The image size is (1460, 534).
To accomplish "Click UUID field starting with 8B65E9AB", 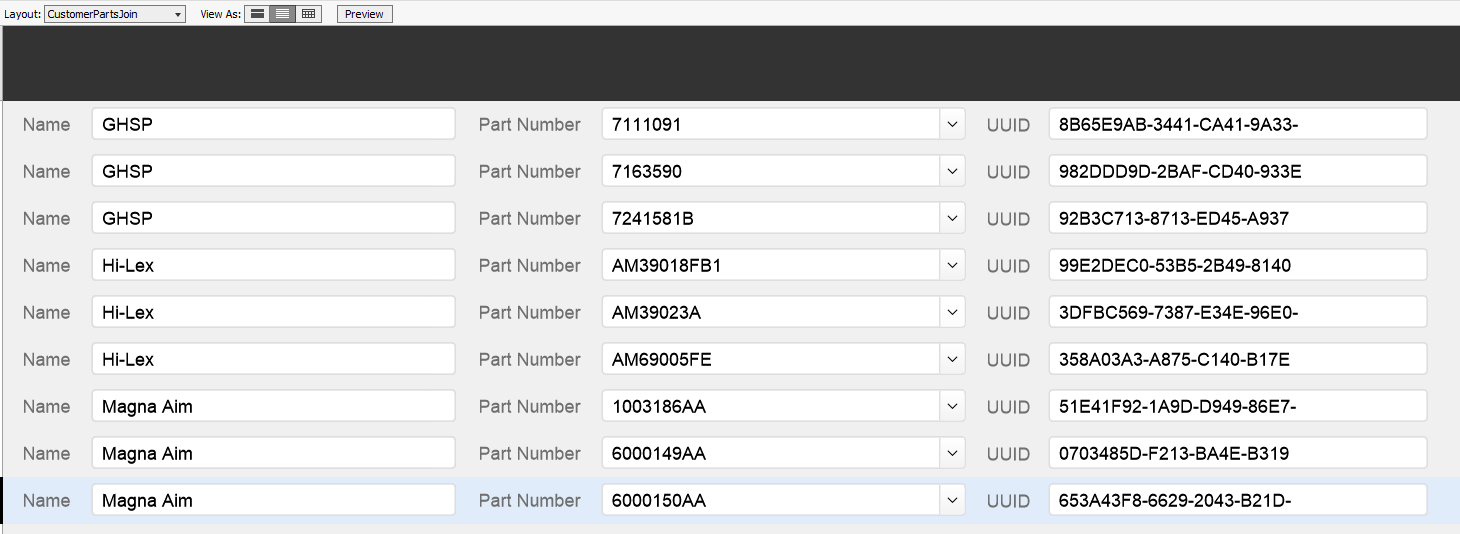I will pyautogui.click(x=1238, y=124).
